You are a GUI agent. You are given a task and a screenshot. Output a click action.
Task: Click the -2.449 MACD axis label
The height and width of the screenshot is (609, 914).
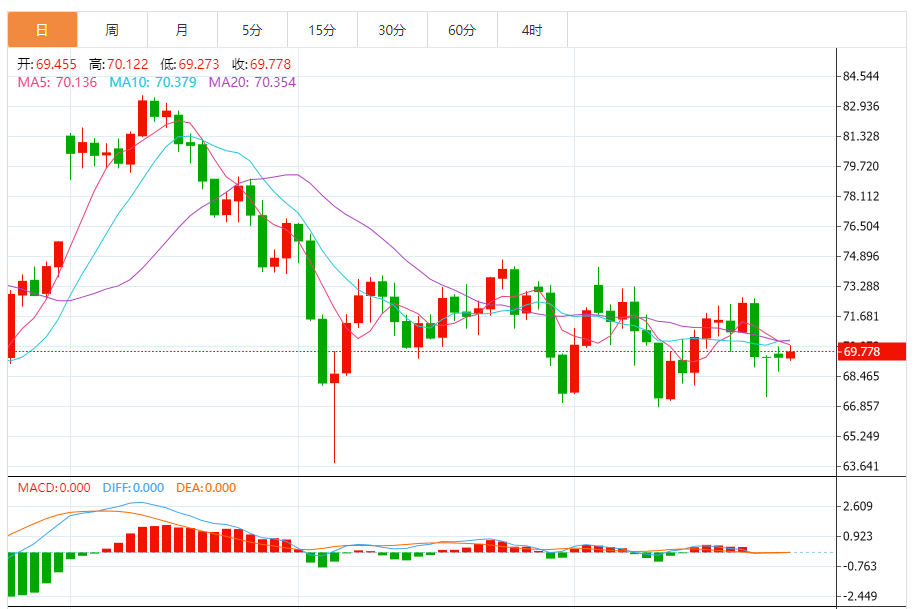pyautogui.click(x=858, y=596)
